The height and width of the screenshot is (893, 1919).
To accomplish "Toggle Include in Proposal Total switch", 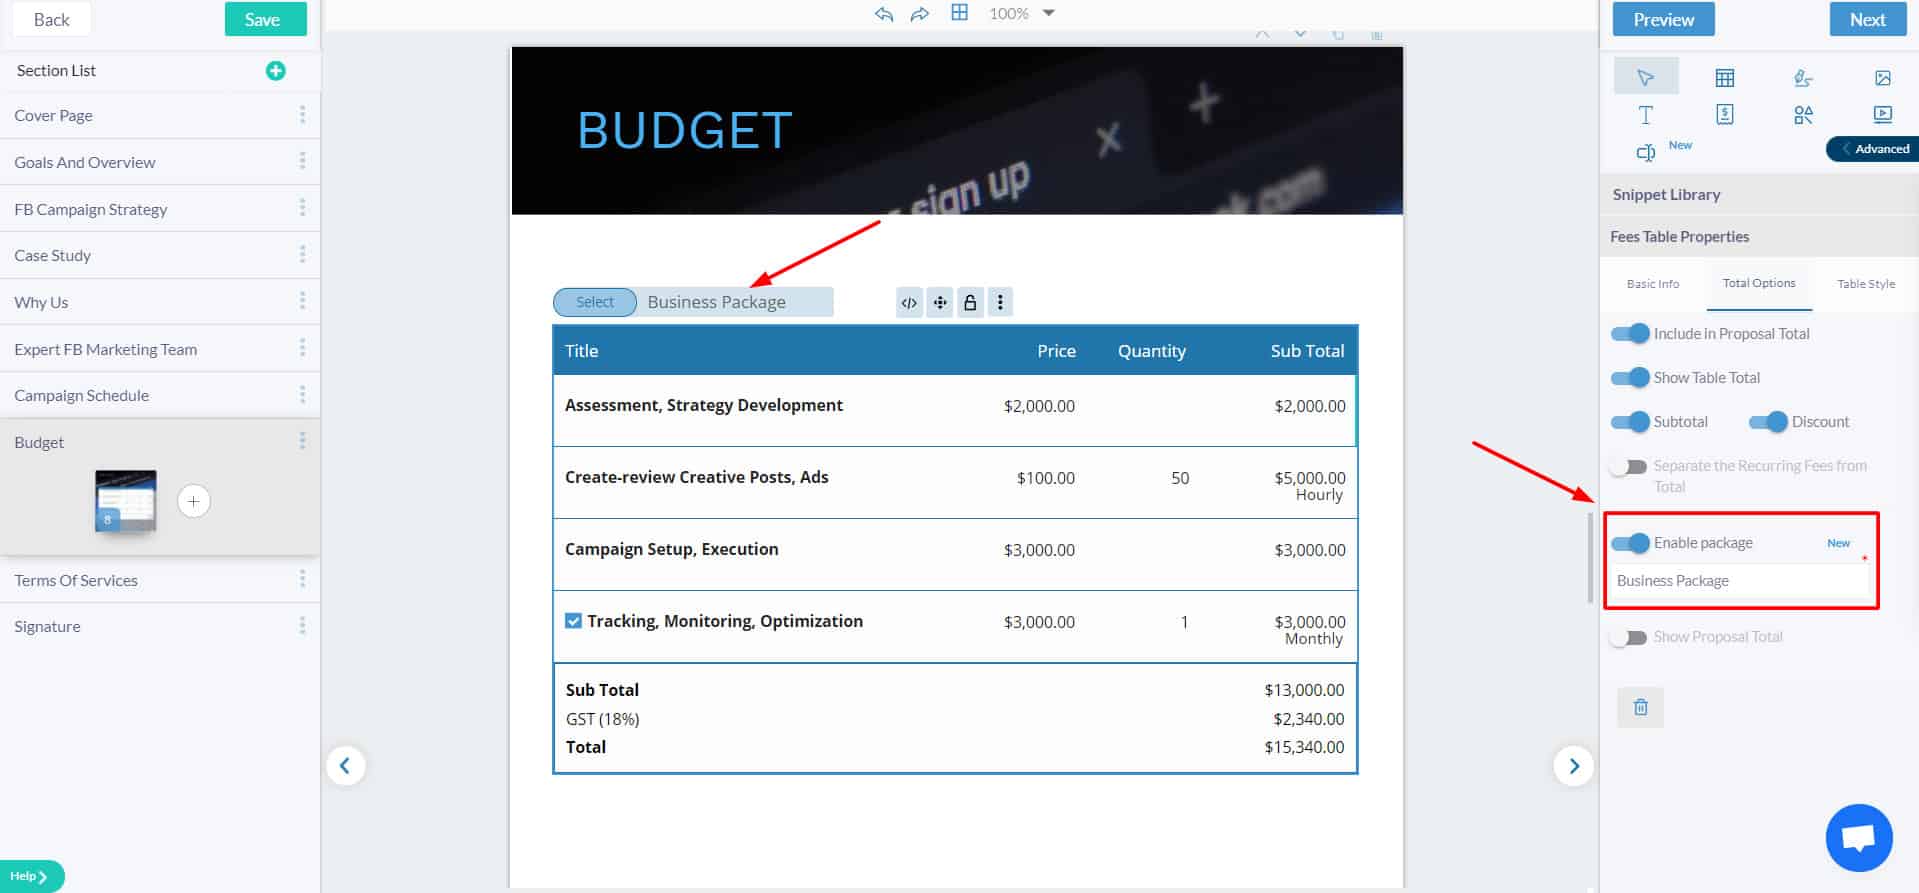I will (x=1630, y=334).
